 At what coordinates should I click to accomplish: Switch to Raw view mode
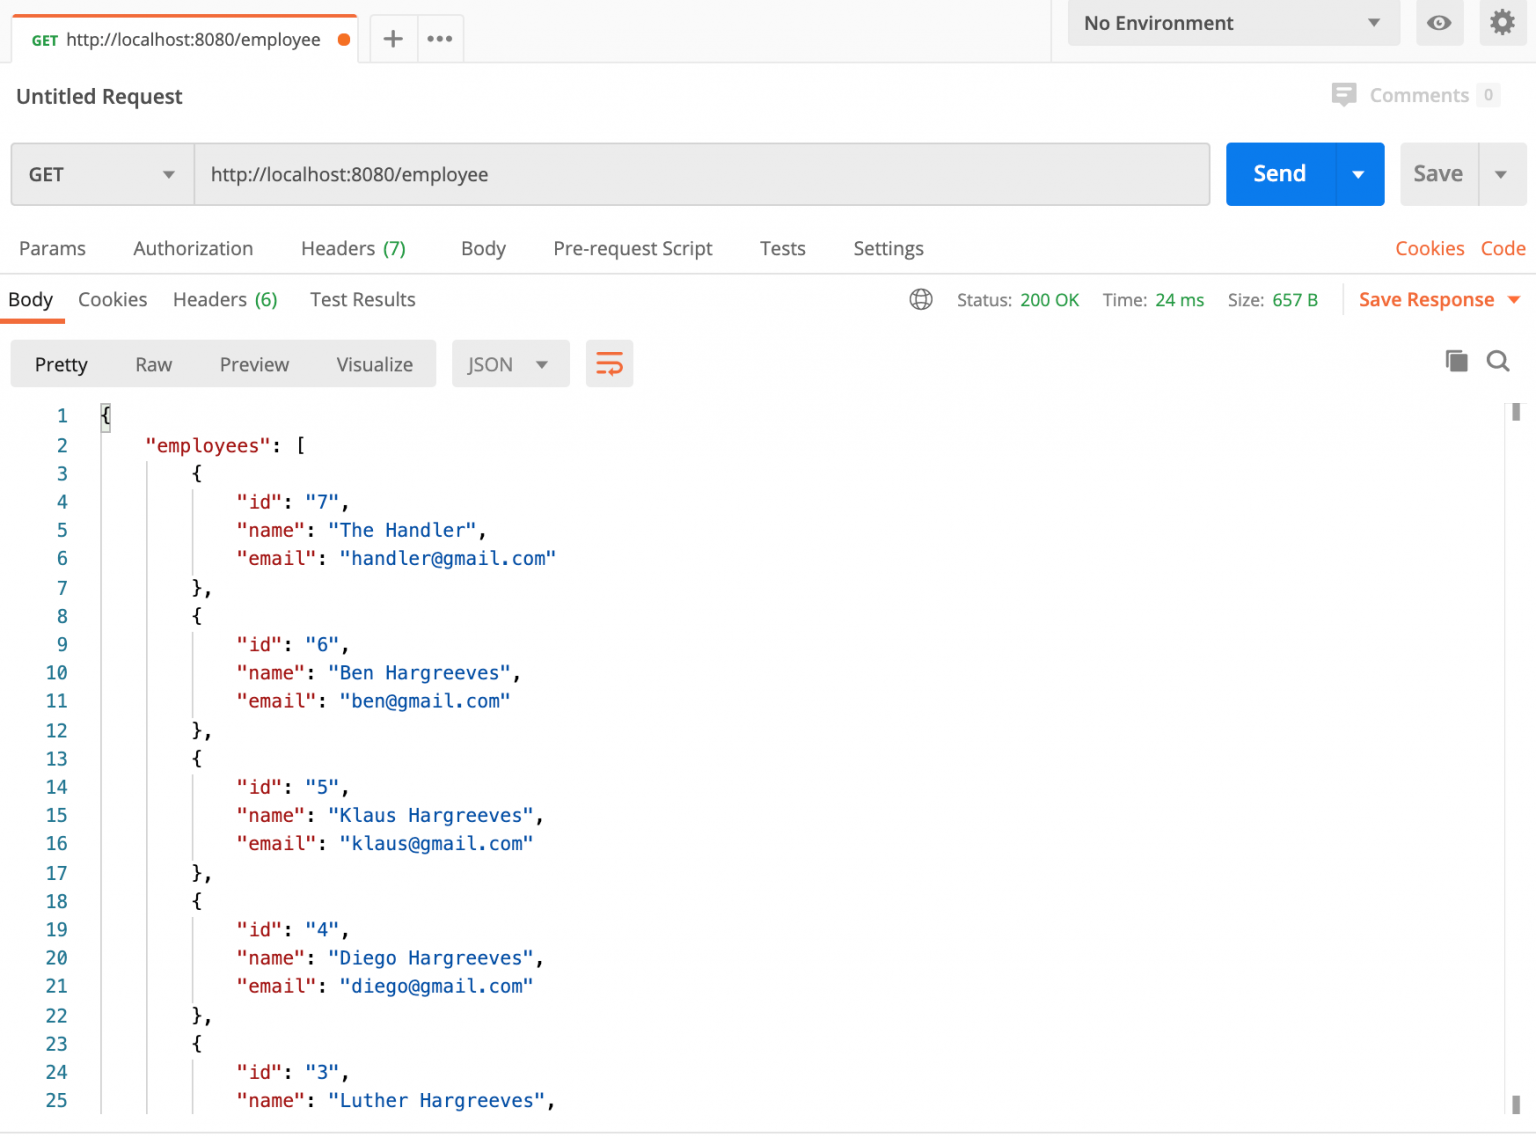click(x=154, y=364)
